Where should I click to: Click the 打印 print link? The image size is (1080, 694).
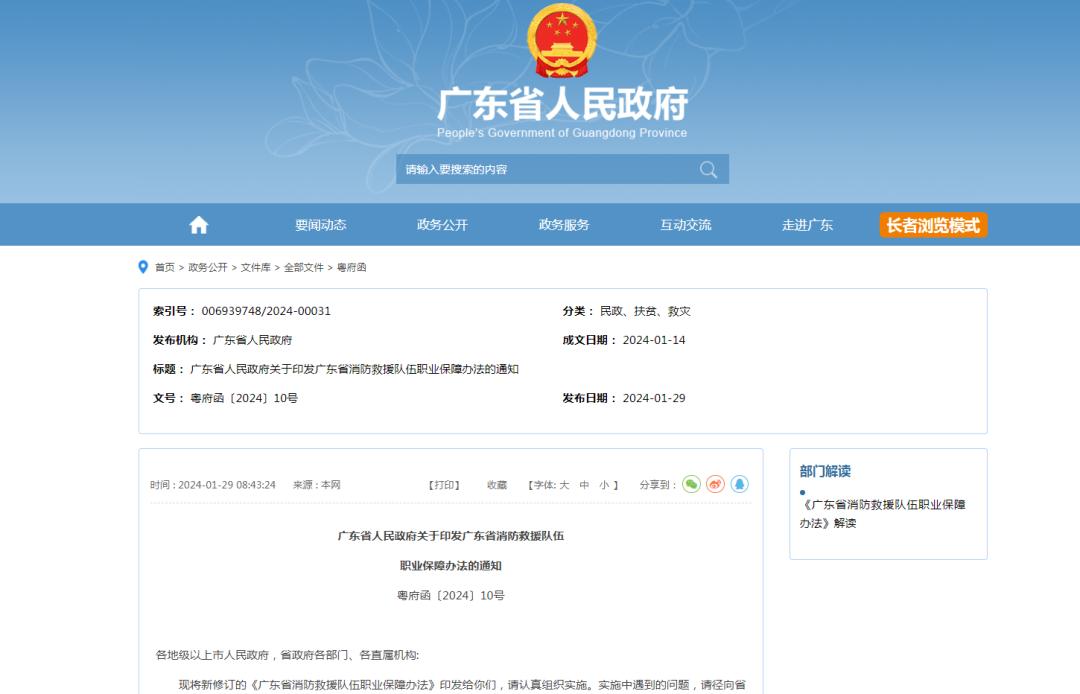click(444, 485)
